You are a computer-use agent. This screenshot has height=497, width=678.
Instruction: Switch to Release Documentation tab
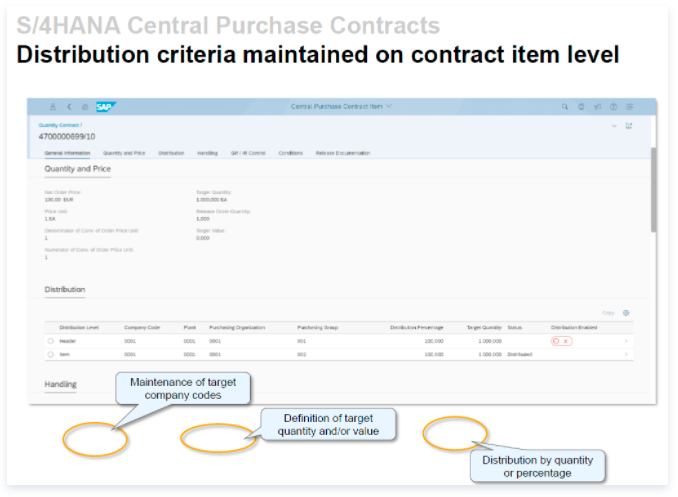(343, 153)
